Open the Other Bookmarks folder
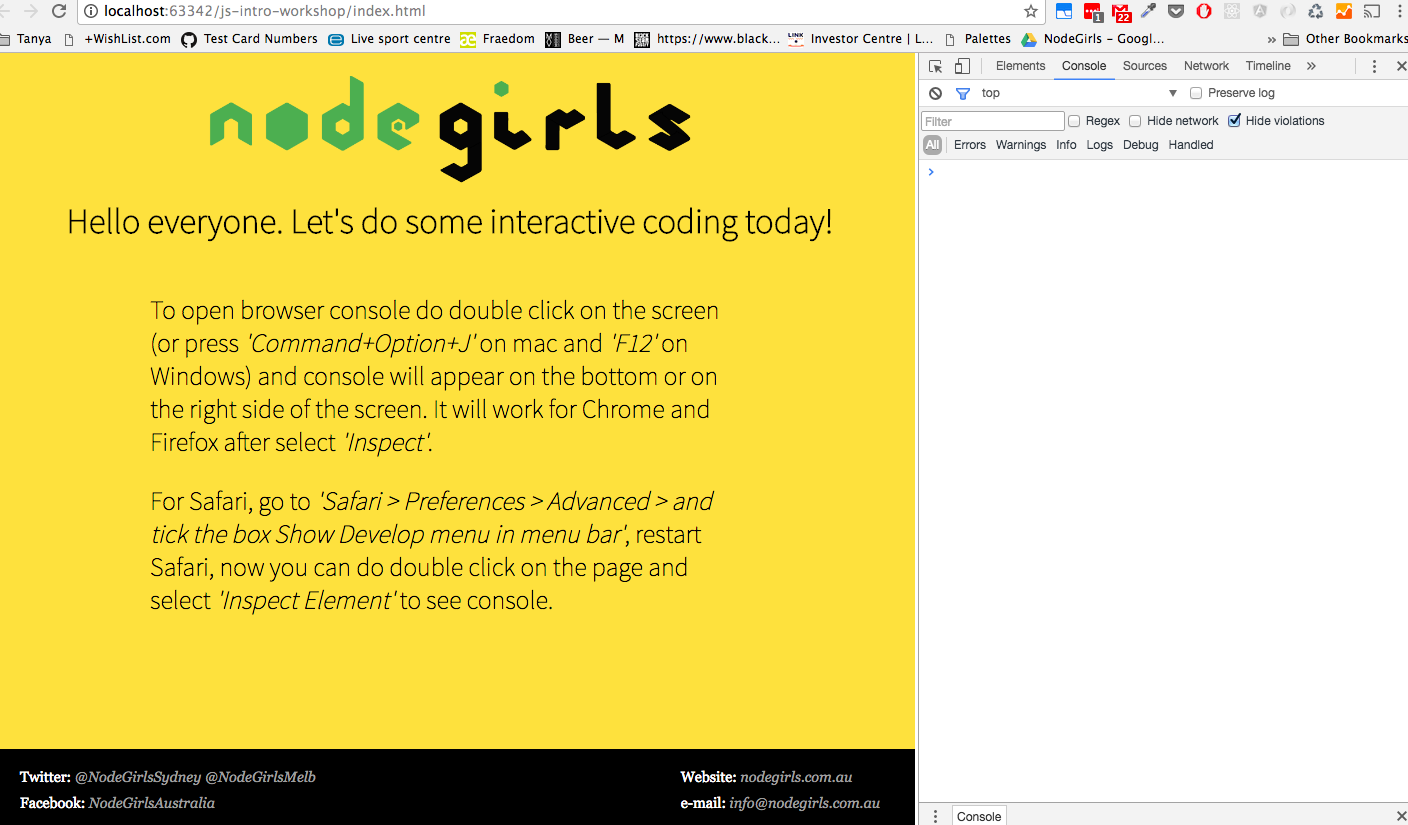 point(1345,39)
